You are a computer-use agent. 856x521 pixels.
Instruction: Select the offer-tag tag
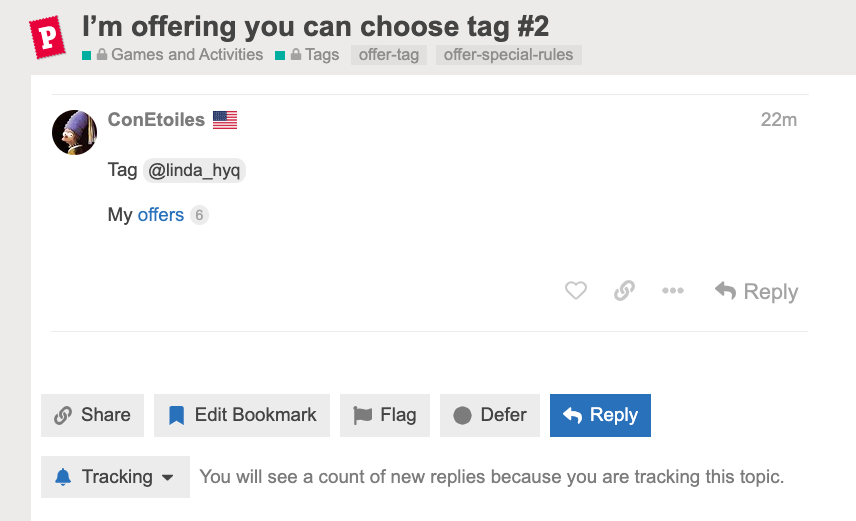(389, 55)
